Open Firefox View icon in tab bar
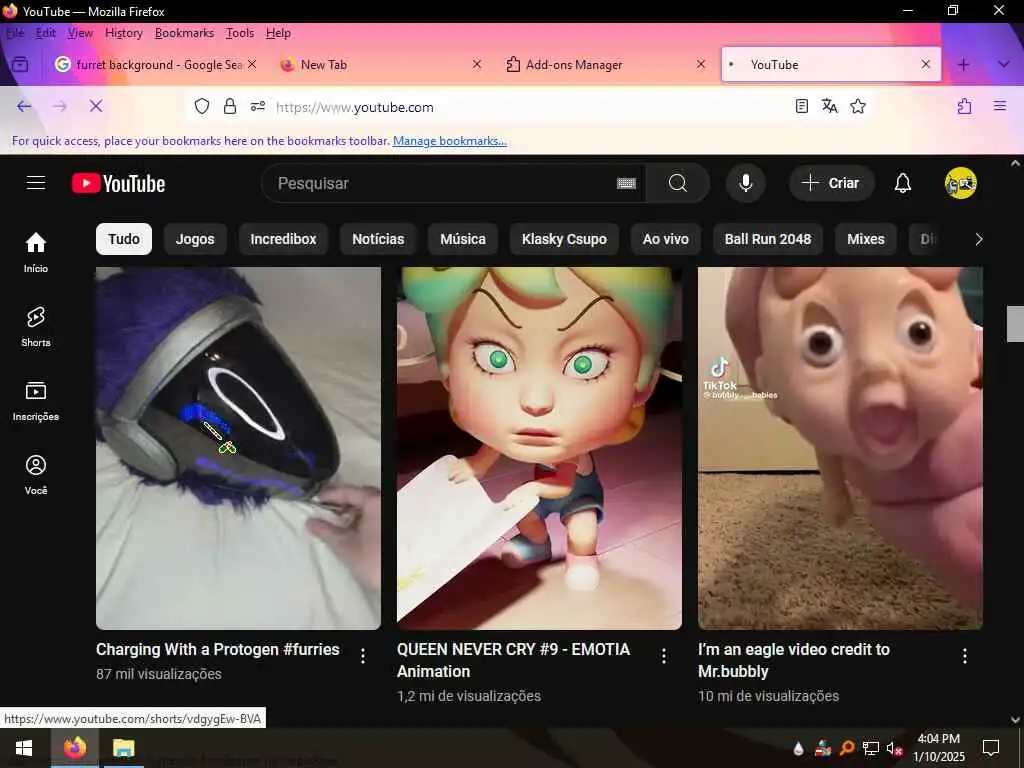This screenshot has height=768, width=1024. tap(20, 64)
